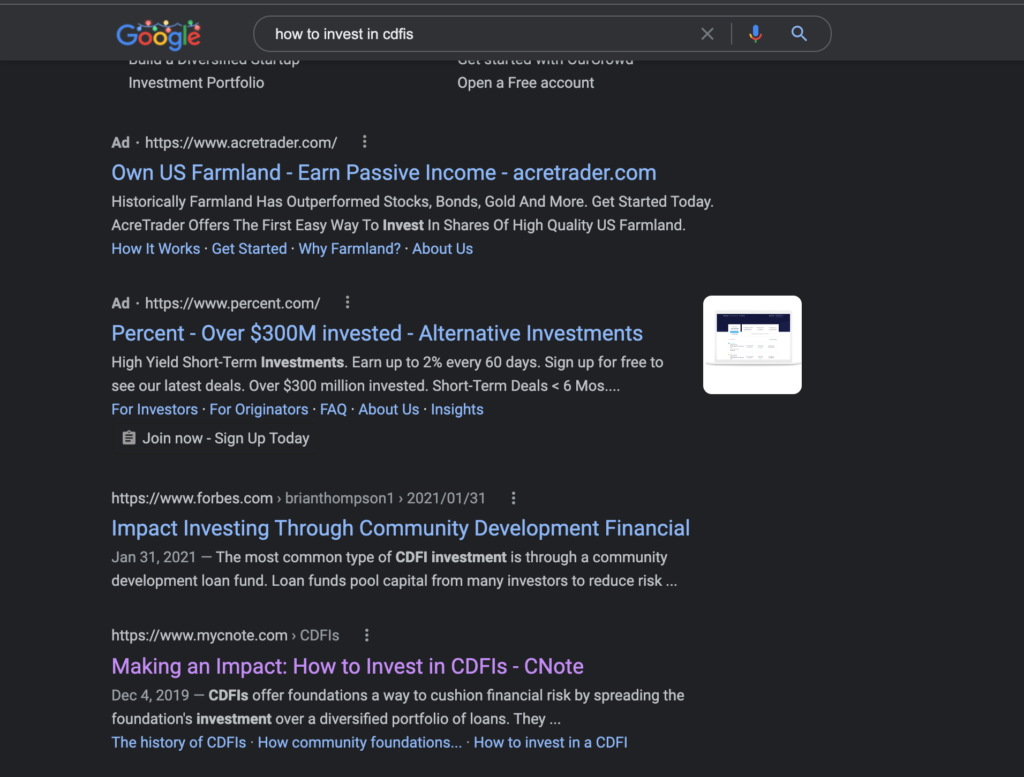Open Forbes Impact Investing article
The image size is (1024, 777).
[x=400, y=528]
